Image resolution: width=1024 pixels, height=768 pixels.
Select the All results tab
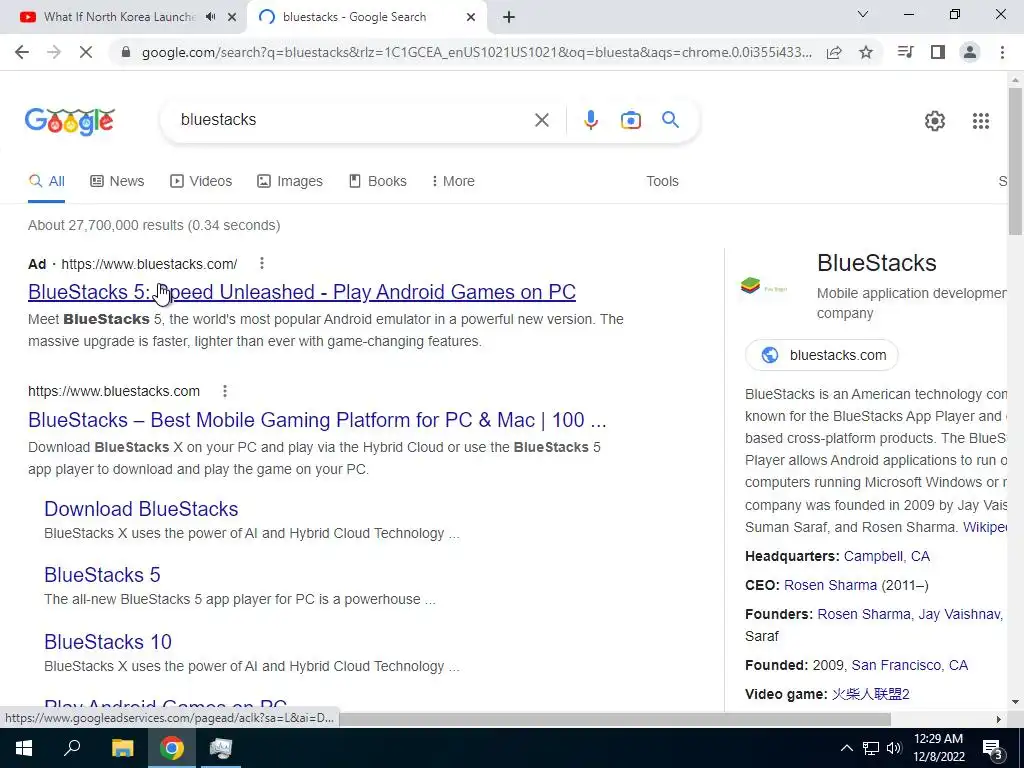click(x=46, y=182)
